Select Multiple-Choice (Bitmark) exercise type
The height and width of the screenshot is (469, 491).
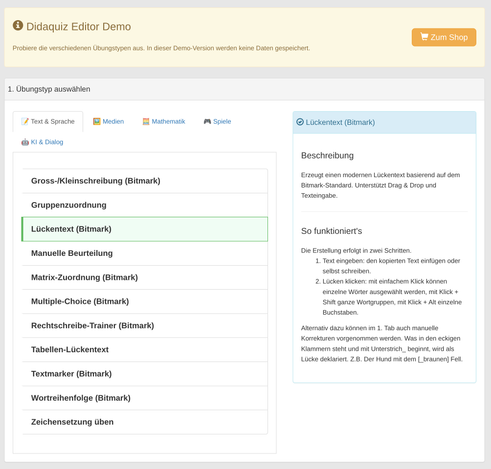[x=145, y=301]
